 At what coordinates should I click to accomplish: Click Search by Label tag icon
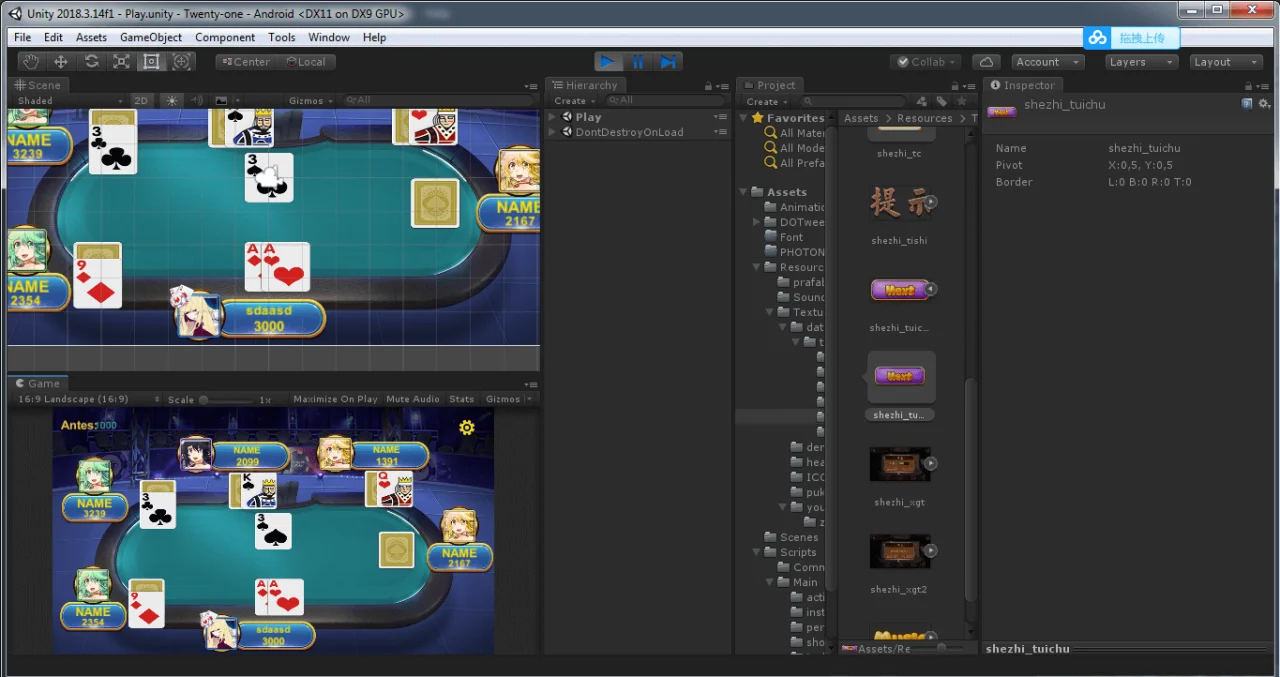tap(942, 101)
